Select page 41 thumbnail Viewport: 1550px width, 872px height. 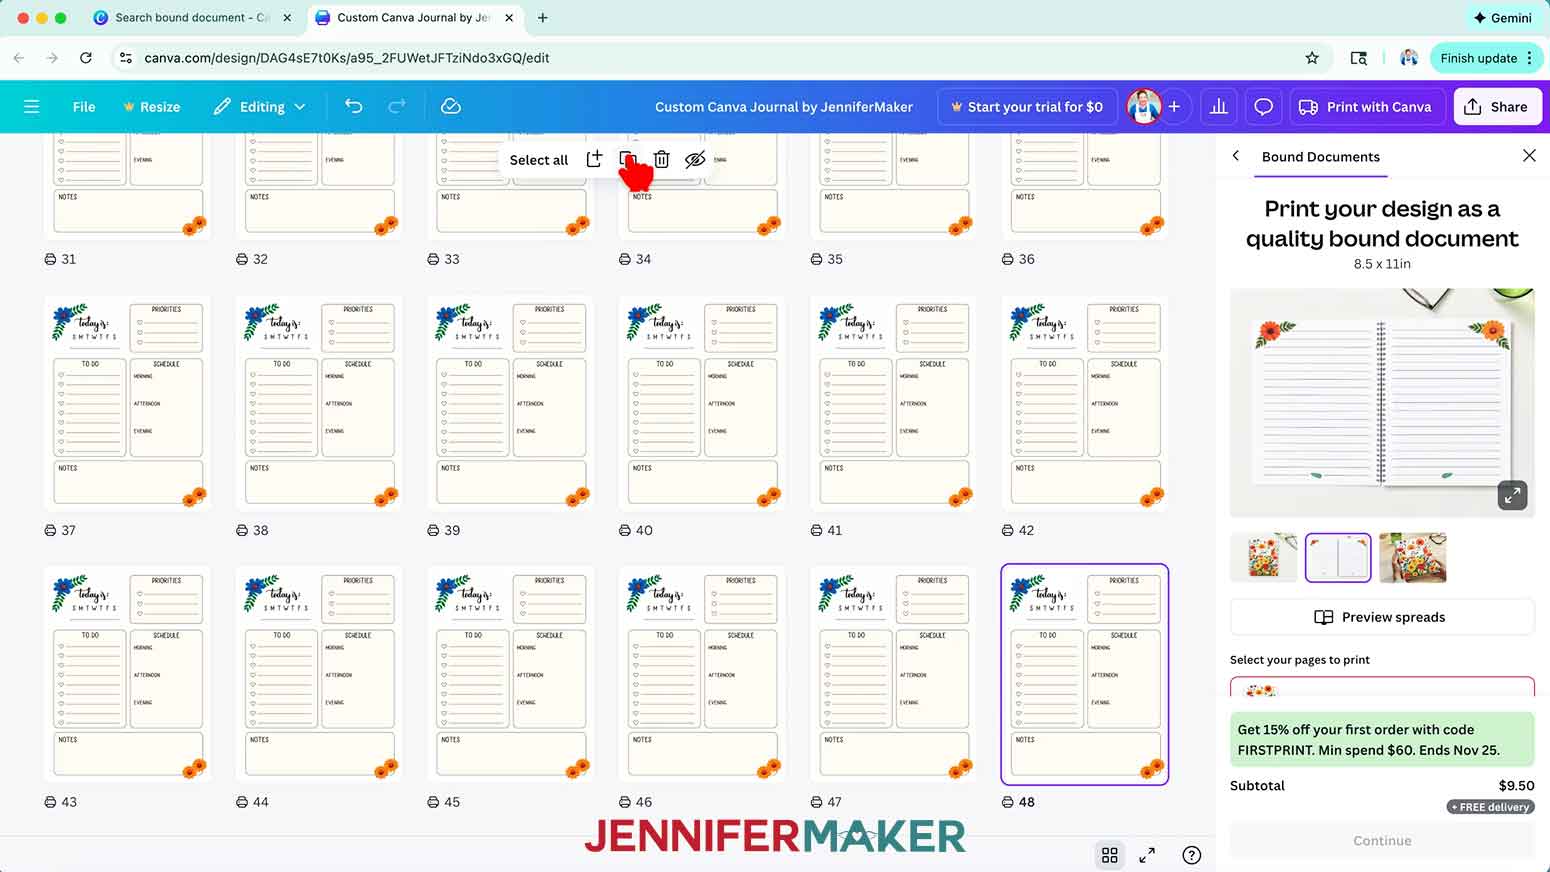coord(893,403)
